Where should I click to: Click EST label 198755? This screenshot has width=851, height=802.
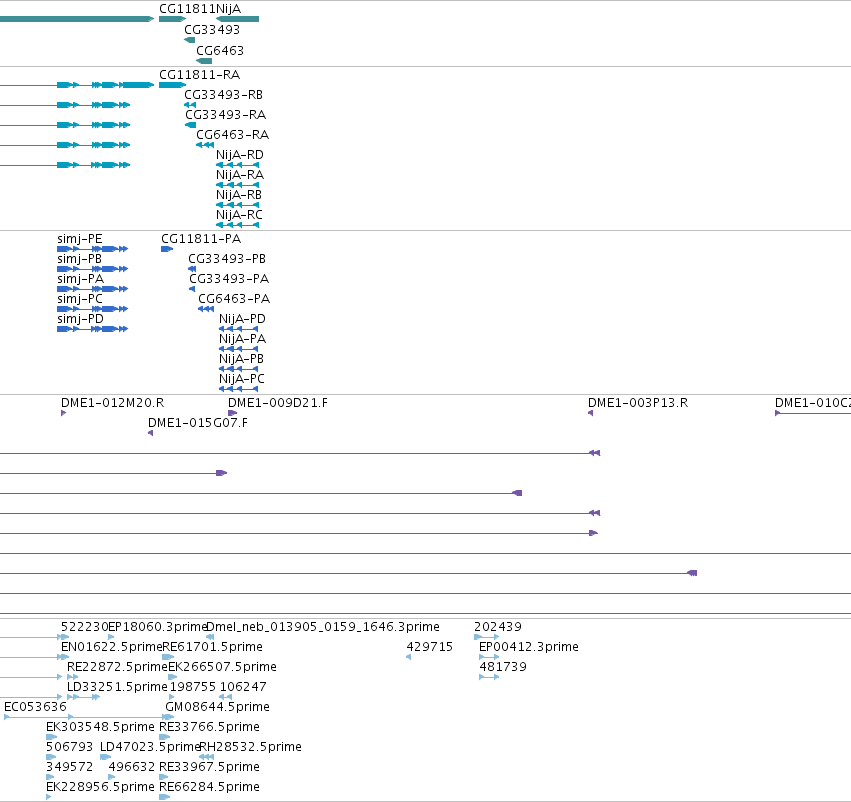pos(193,687)
